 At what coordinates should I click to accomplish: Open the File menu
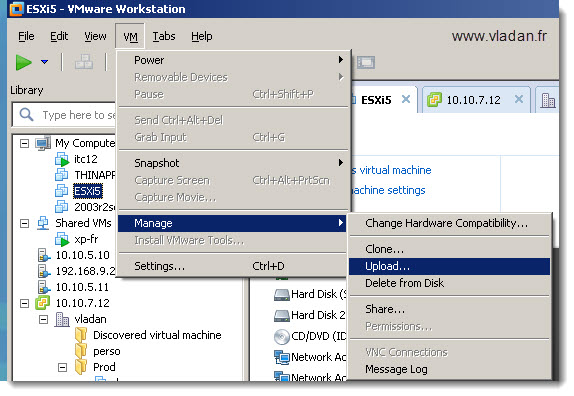point(26,36)
